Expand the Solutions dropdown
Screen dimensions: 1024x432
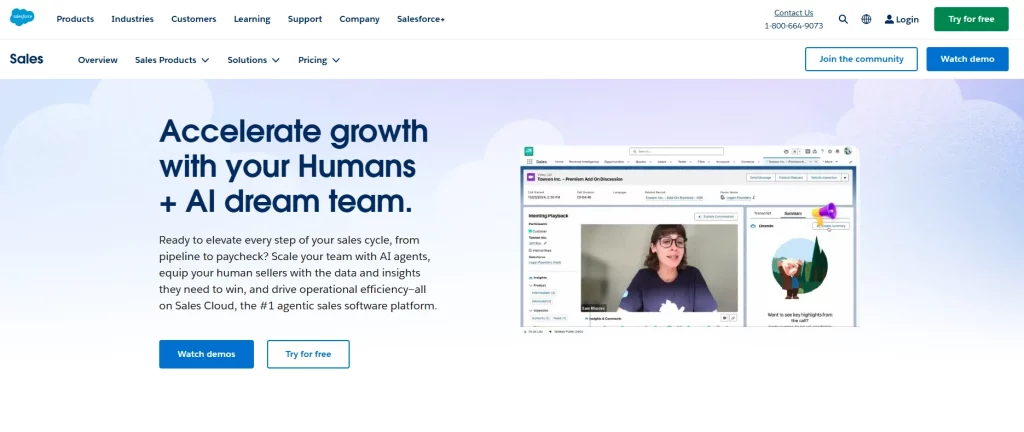(x=253, y=59)
